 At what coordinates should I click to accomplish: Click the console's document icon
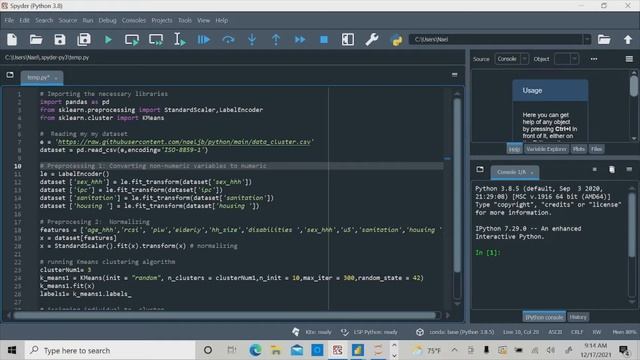coord(612,169)
